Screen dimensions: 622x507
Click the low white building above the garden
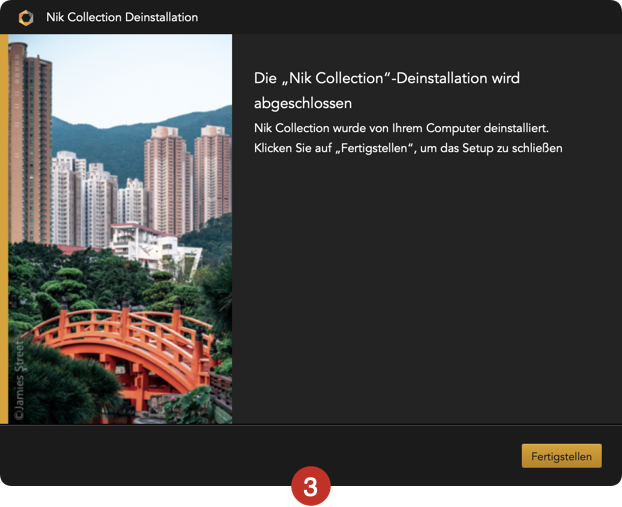tap(155, 246)
